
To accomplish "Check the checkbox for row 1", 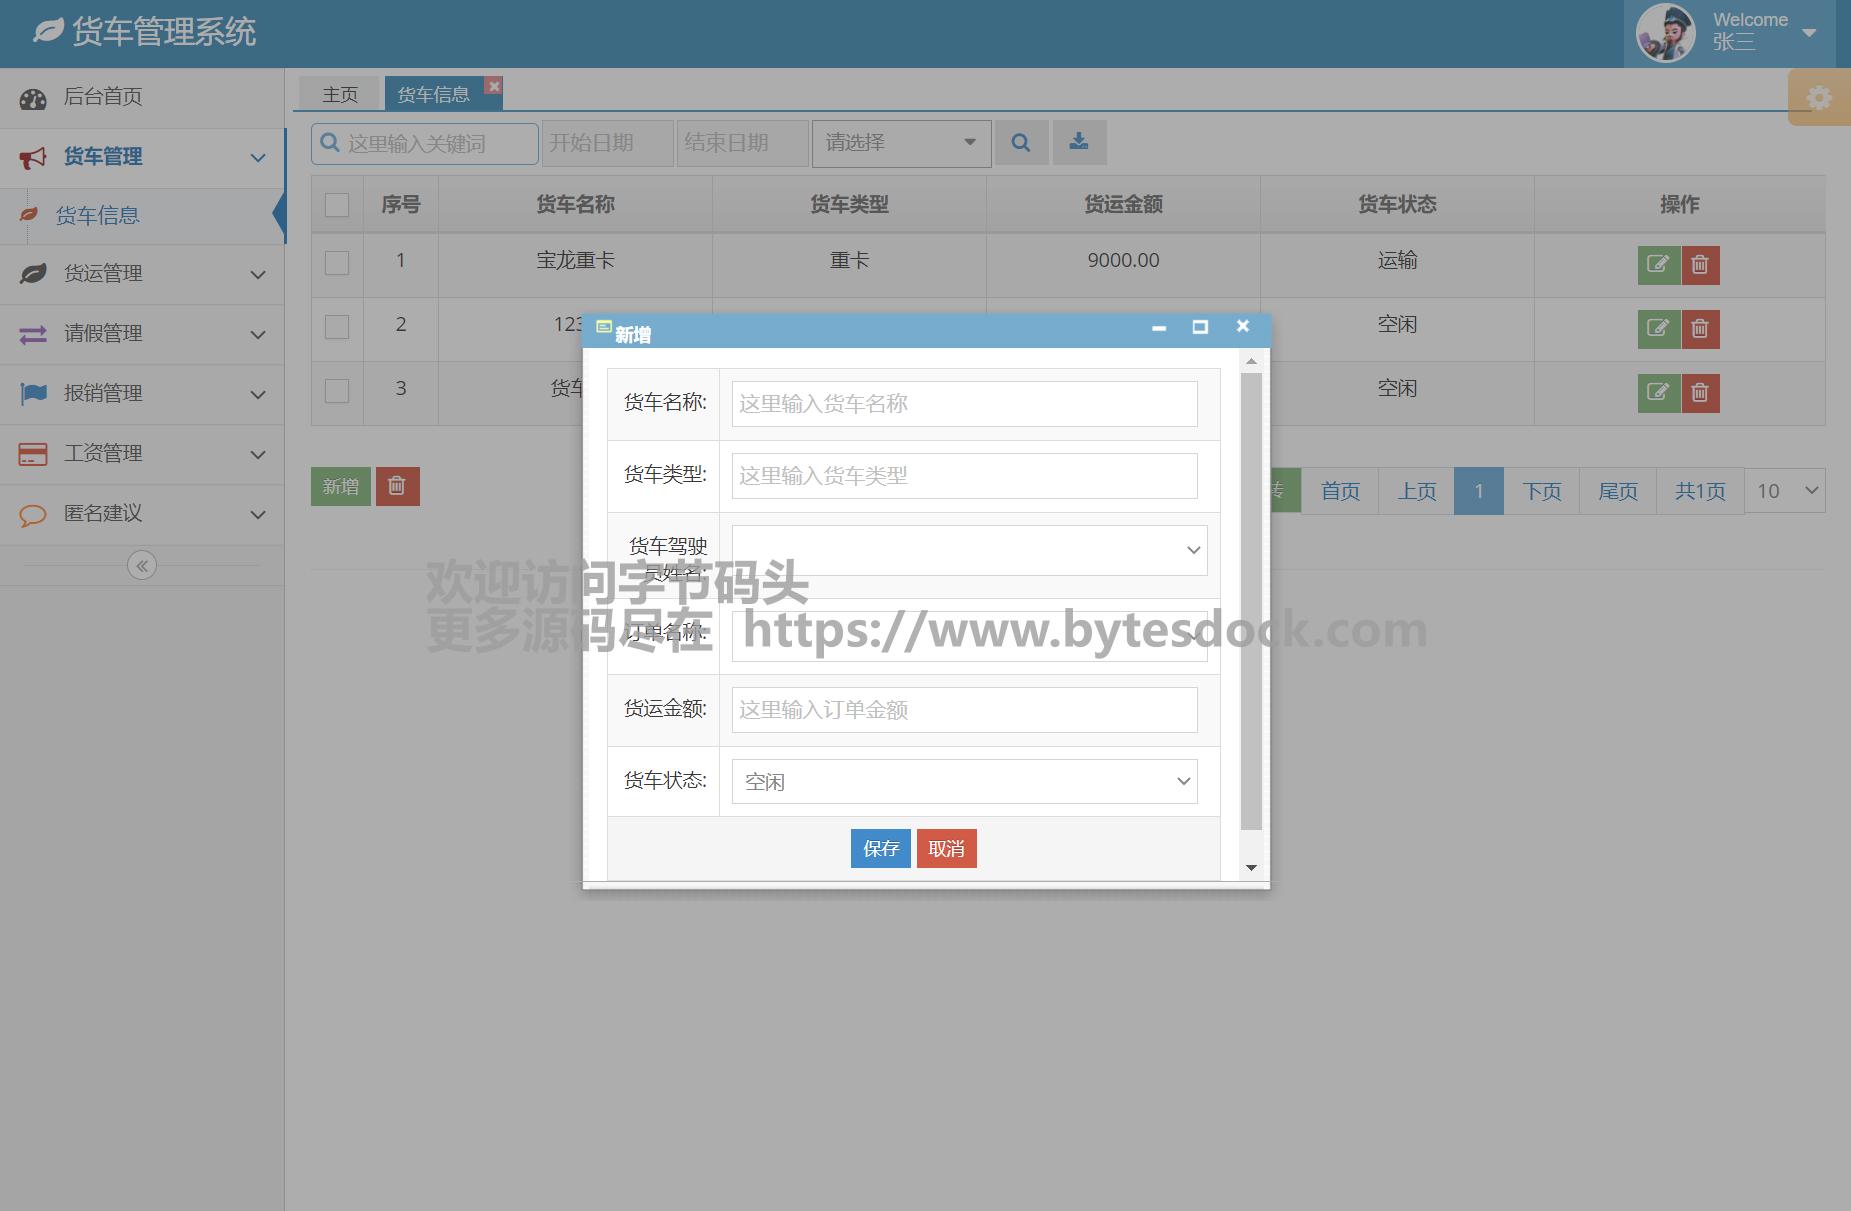I will coord(337,263).
